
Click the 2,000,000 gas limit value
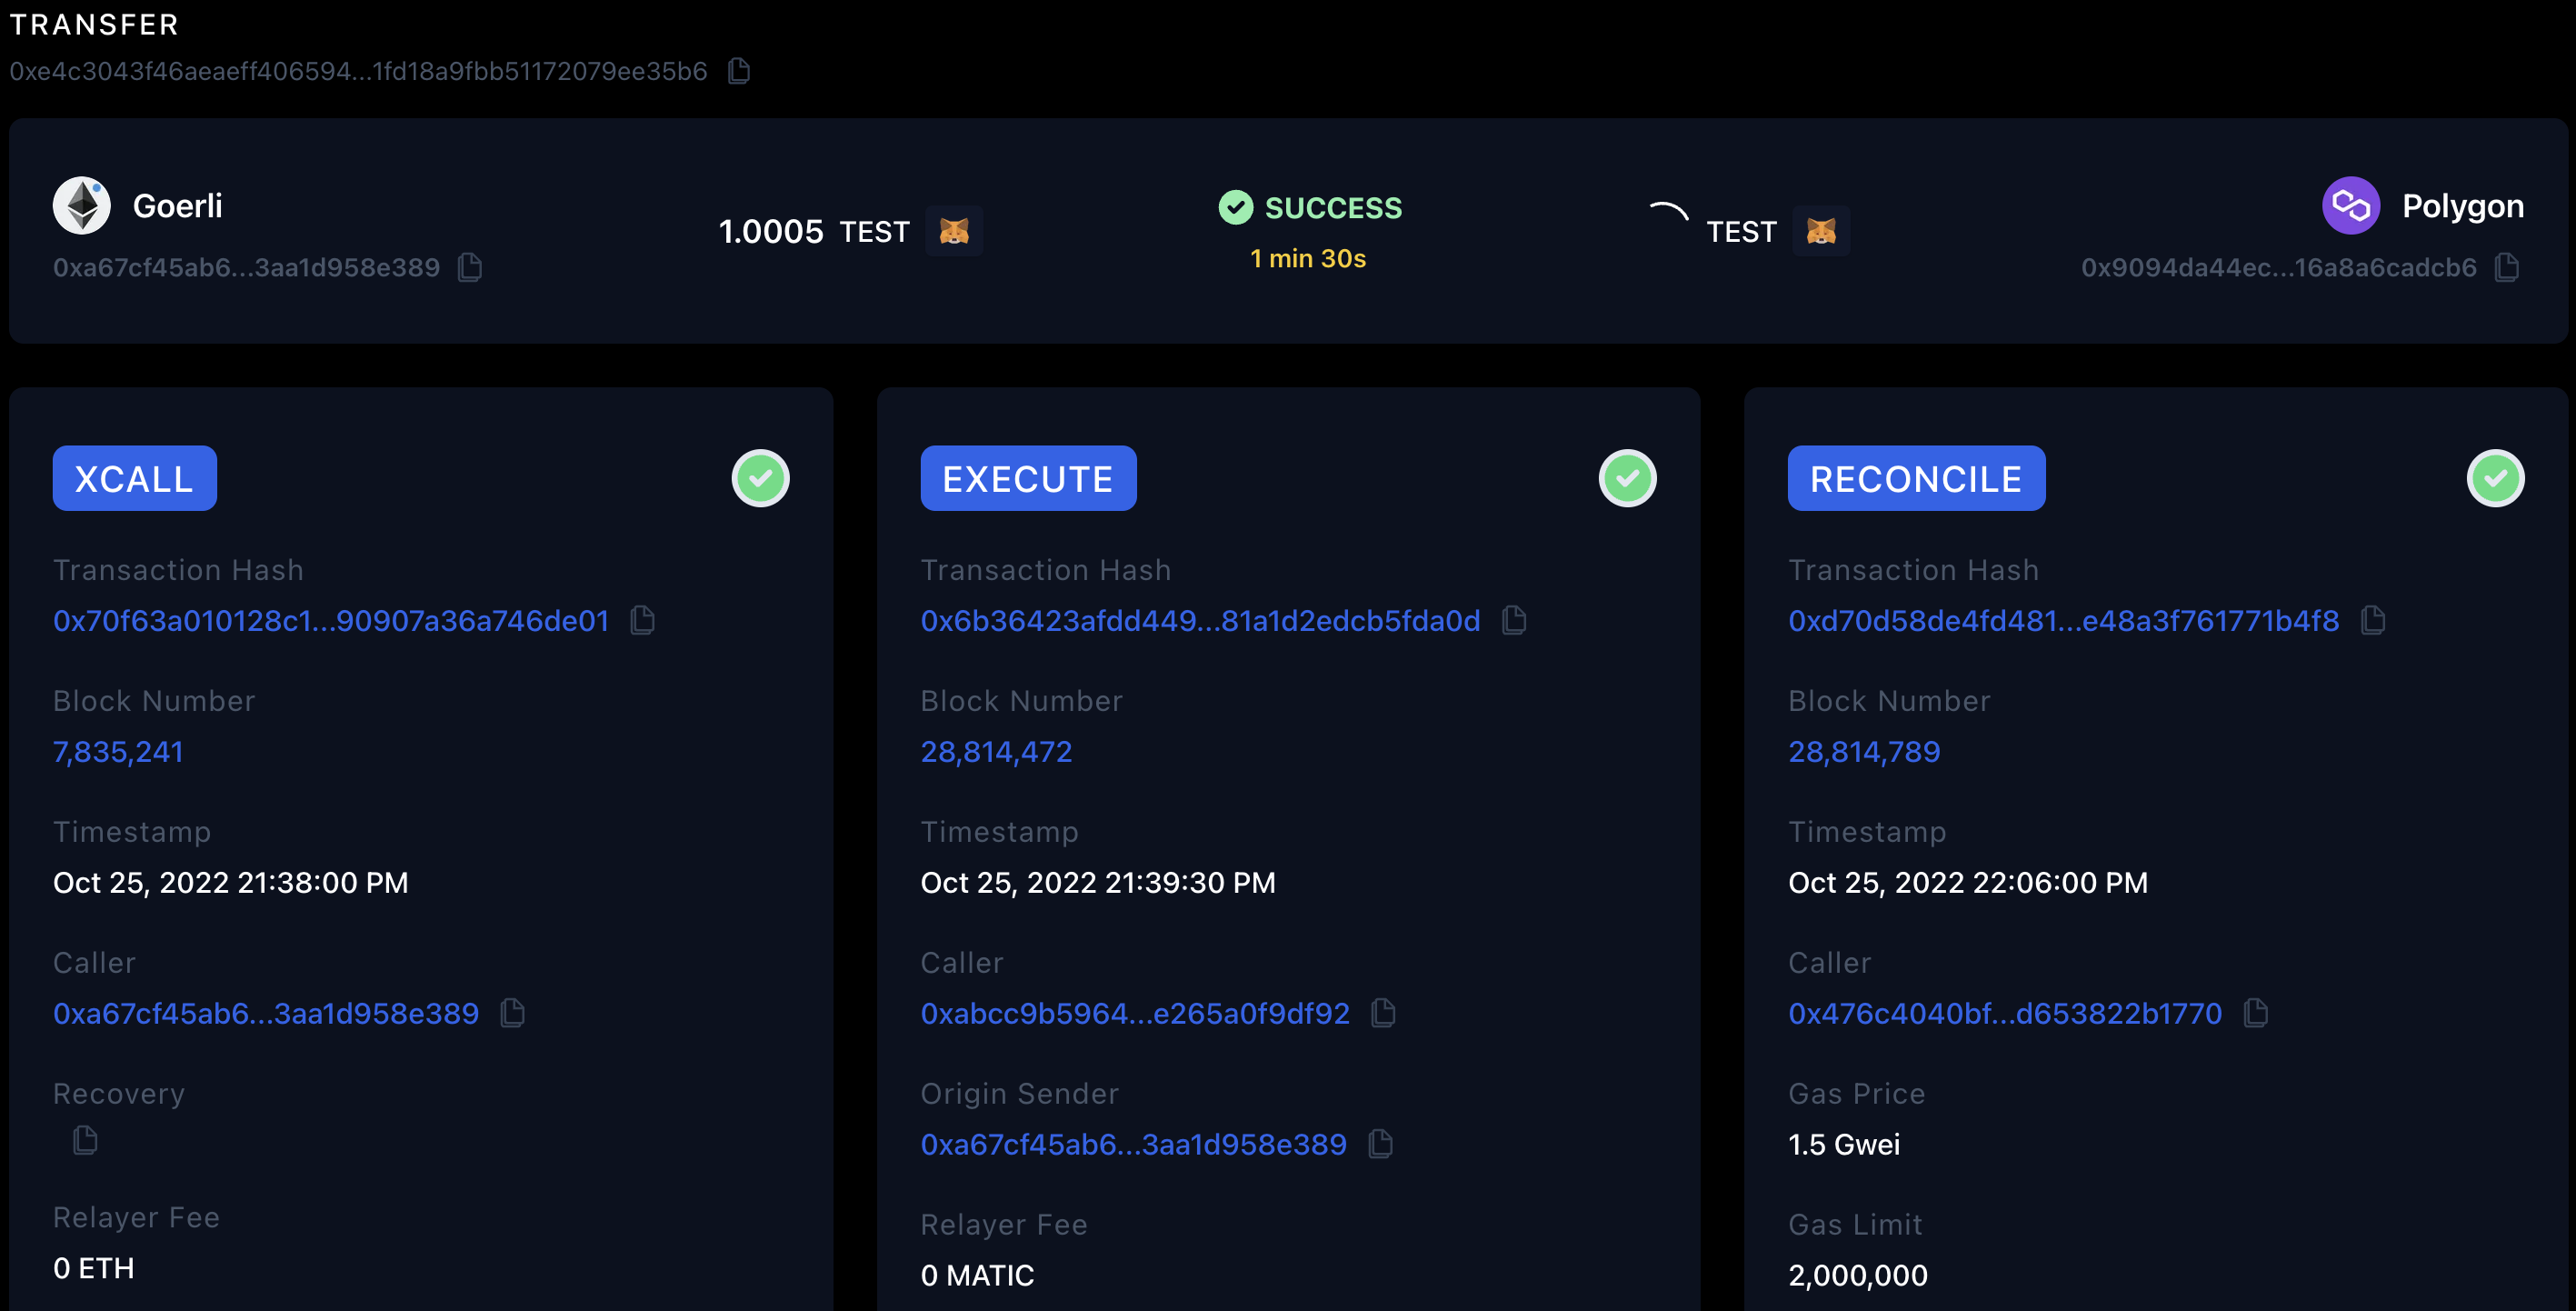click(1858, 1275)
